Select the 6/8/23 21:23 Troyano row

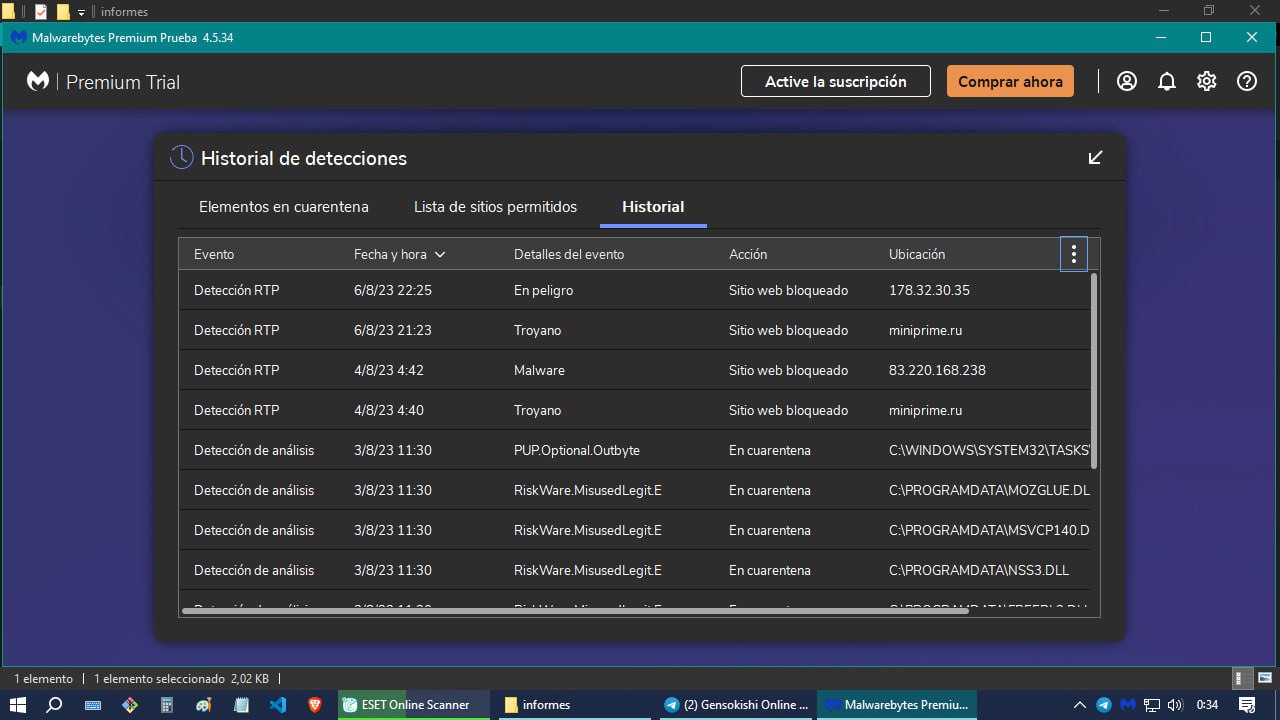634,330
